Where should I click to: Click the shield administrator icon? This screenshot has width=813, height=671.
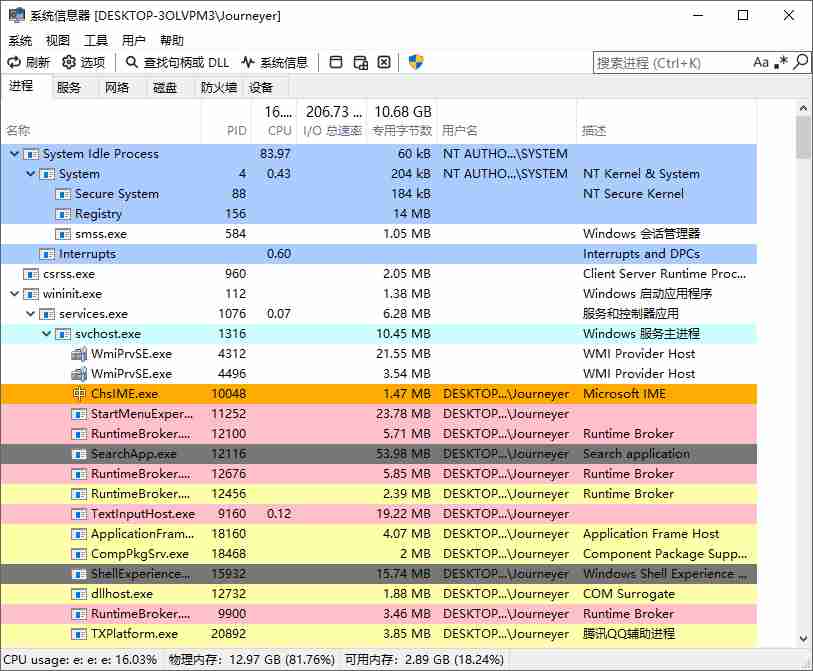click(416, 63)
